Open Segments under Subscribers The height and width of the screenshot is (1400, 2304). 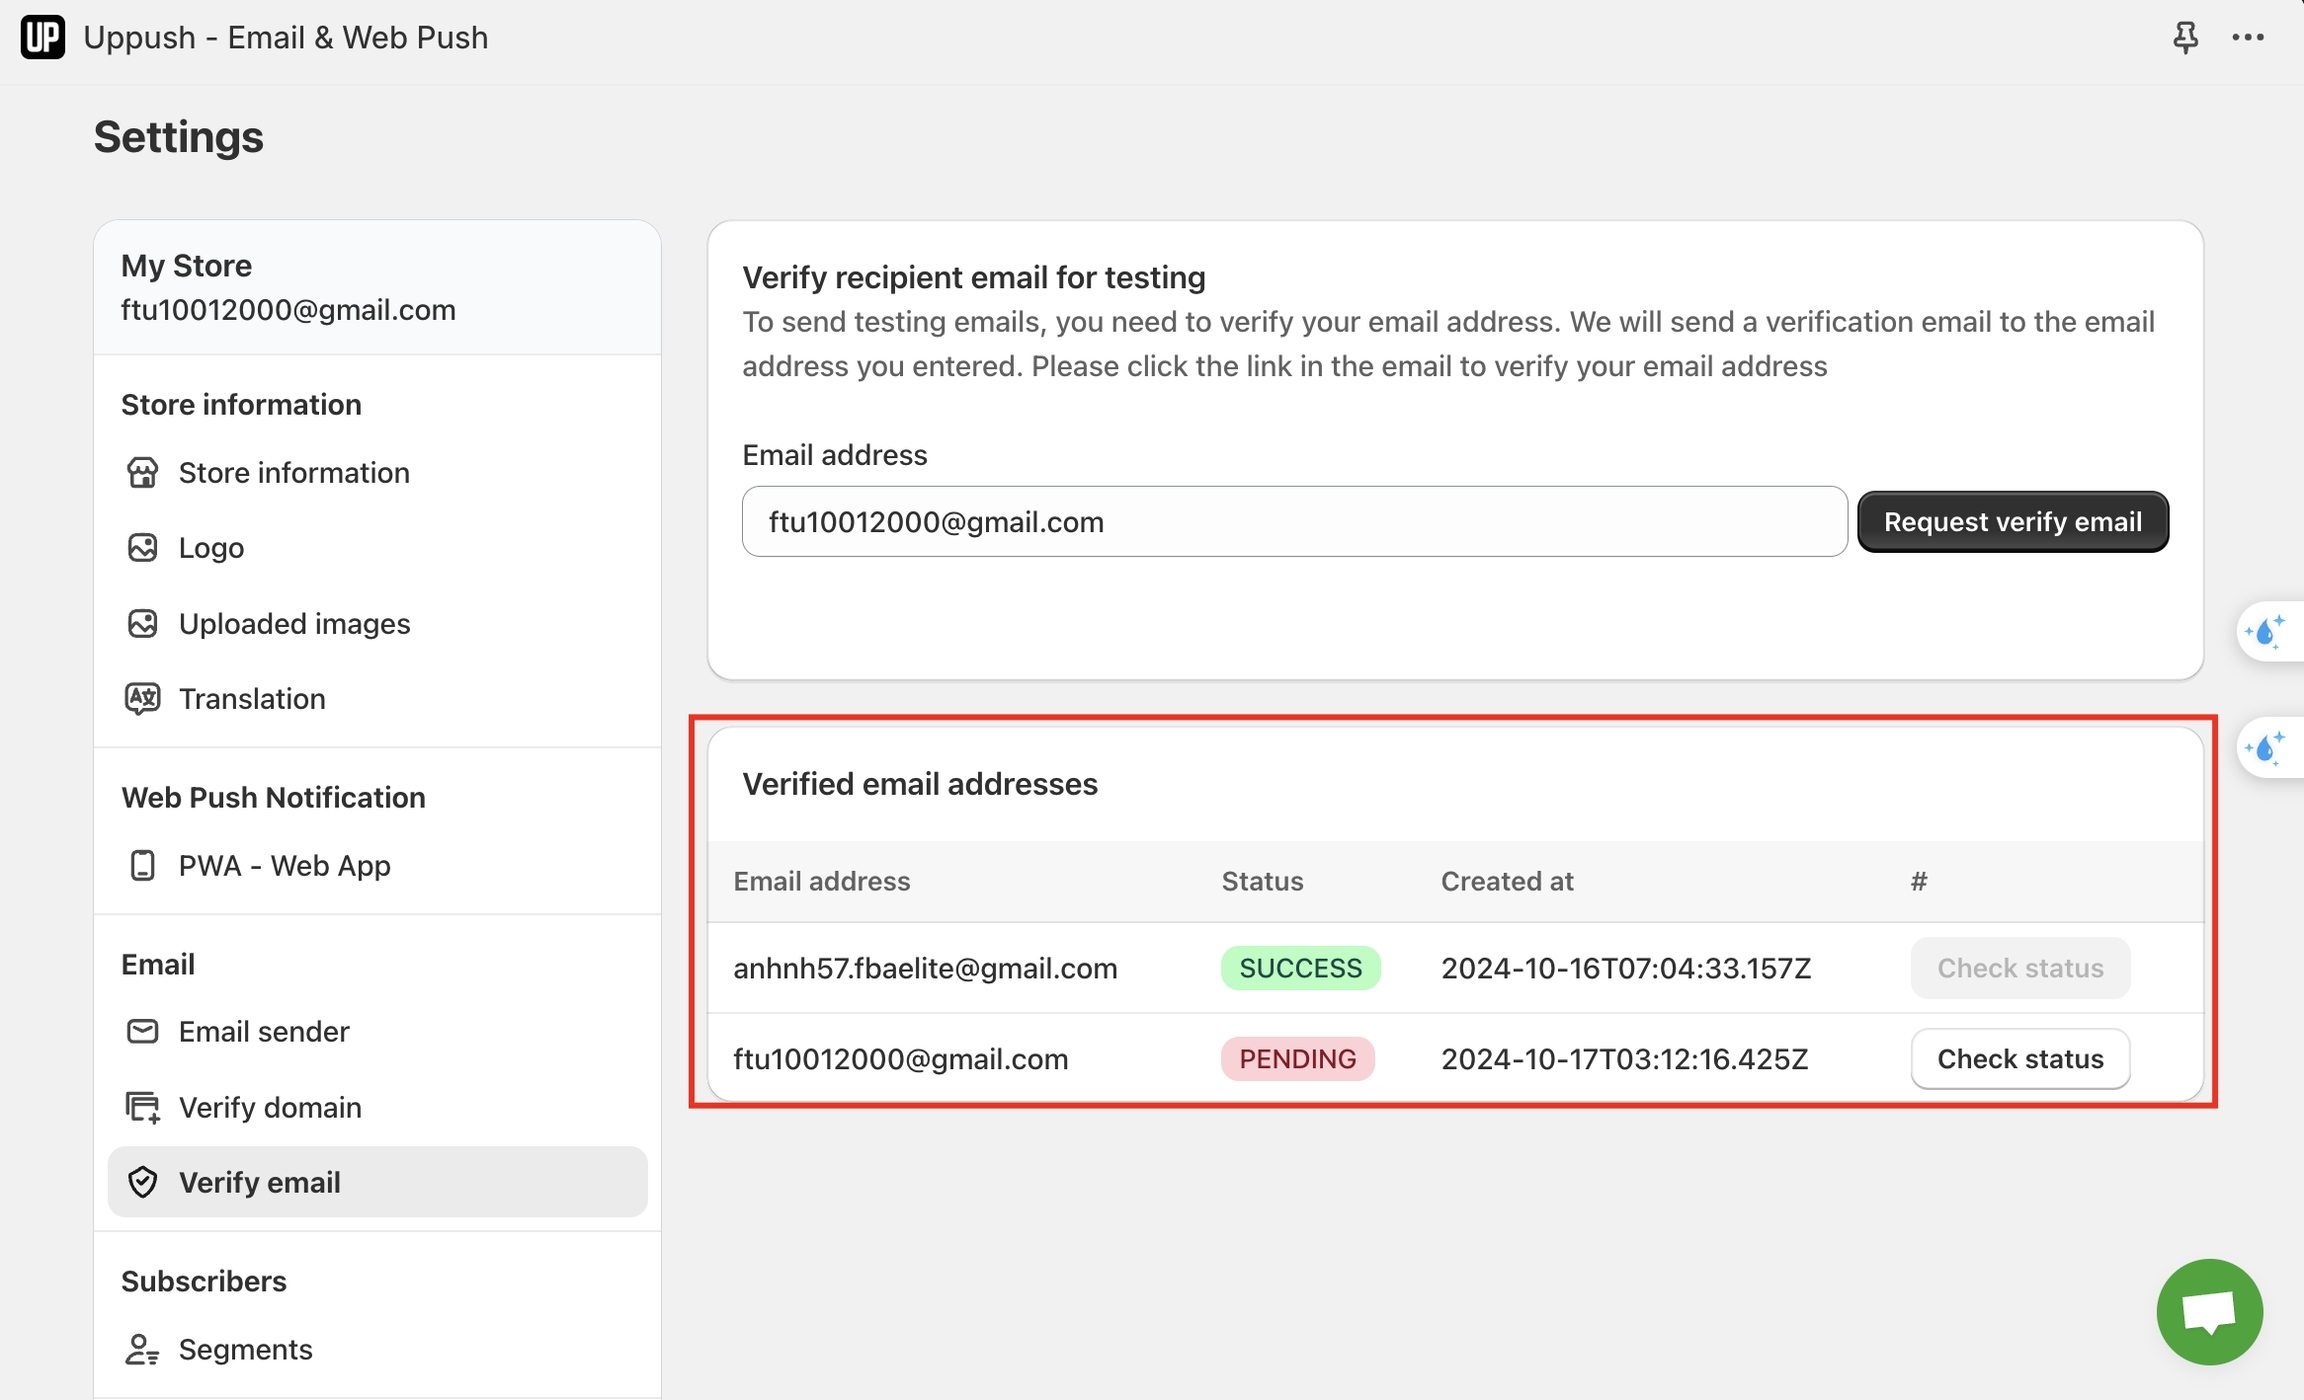point(245,1349)
